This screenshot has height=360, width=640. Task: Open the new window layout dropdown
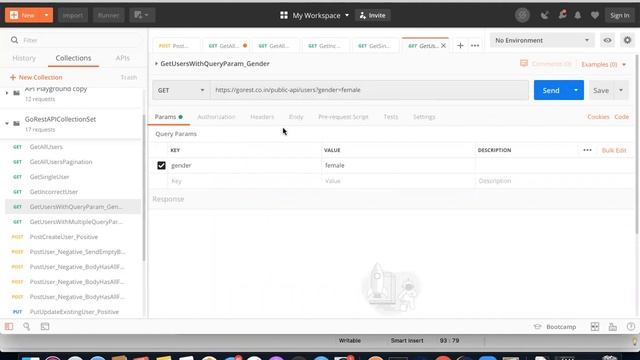click(142, 15)
